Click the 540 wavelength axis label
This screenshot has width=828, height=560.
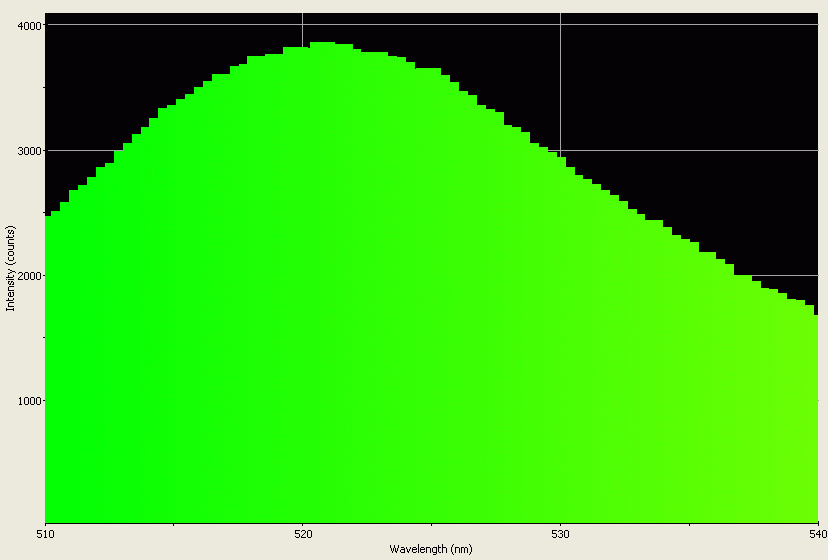click(x=818, y=534)
